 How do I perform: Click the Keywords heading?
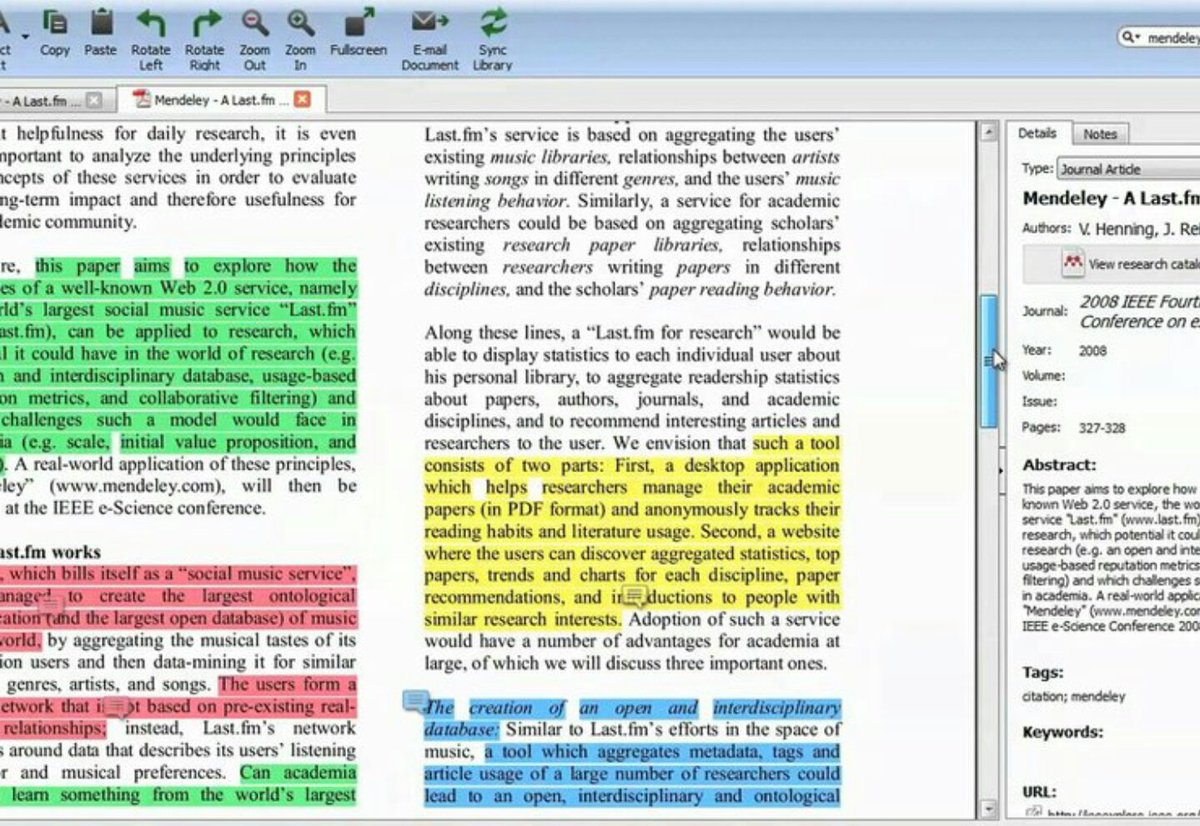click(x=1062, y=732)
